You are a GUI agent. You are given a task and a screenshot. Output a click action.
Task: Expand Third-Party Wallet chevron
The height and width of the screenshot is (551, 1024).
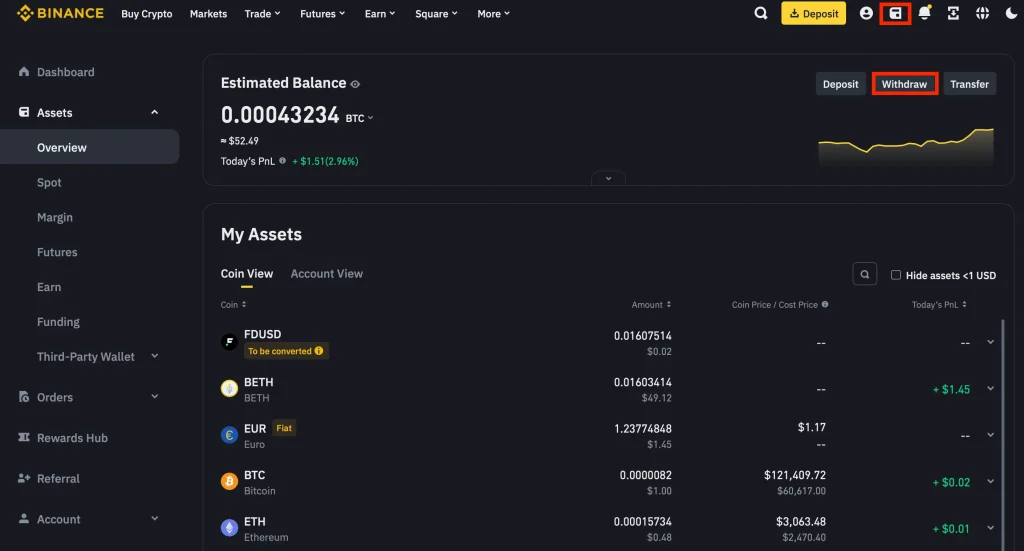155,356
